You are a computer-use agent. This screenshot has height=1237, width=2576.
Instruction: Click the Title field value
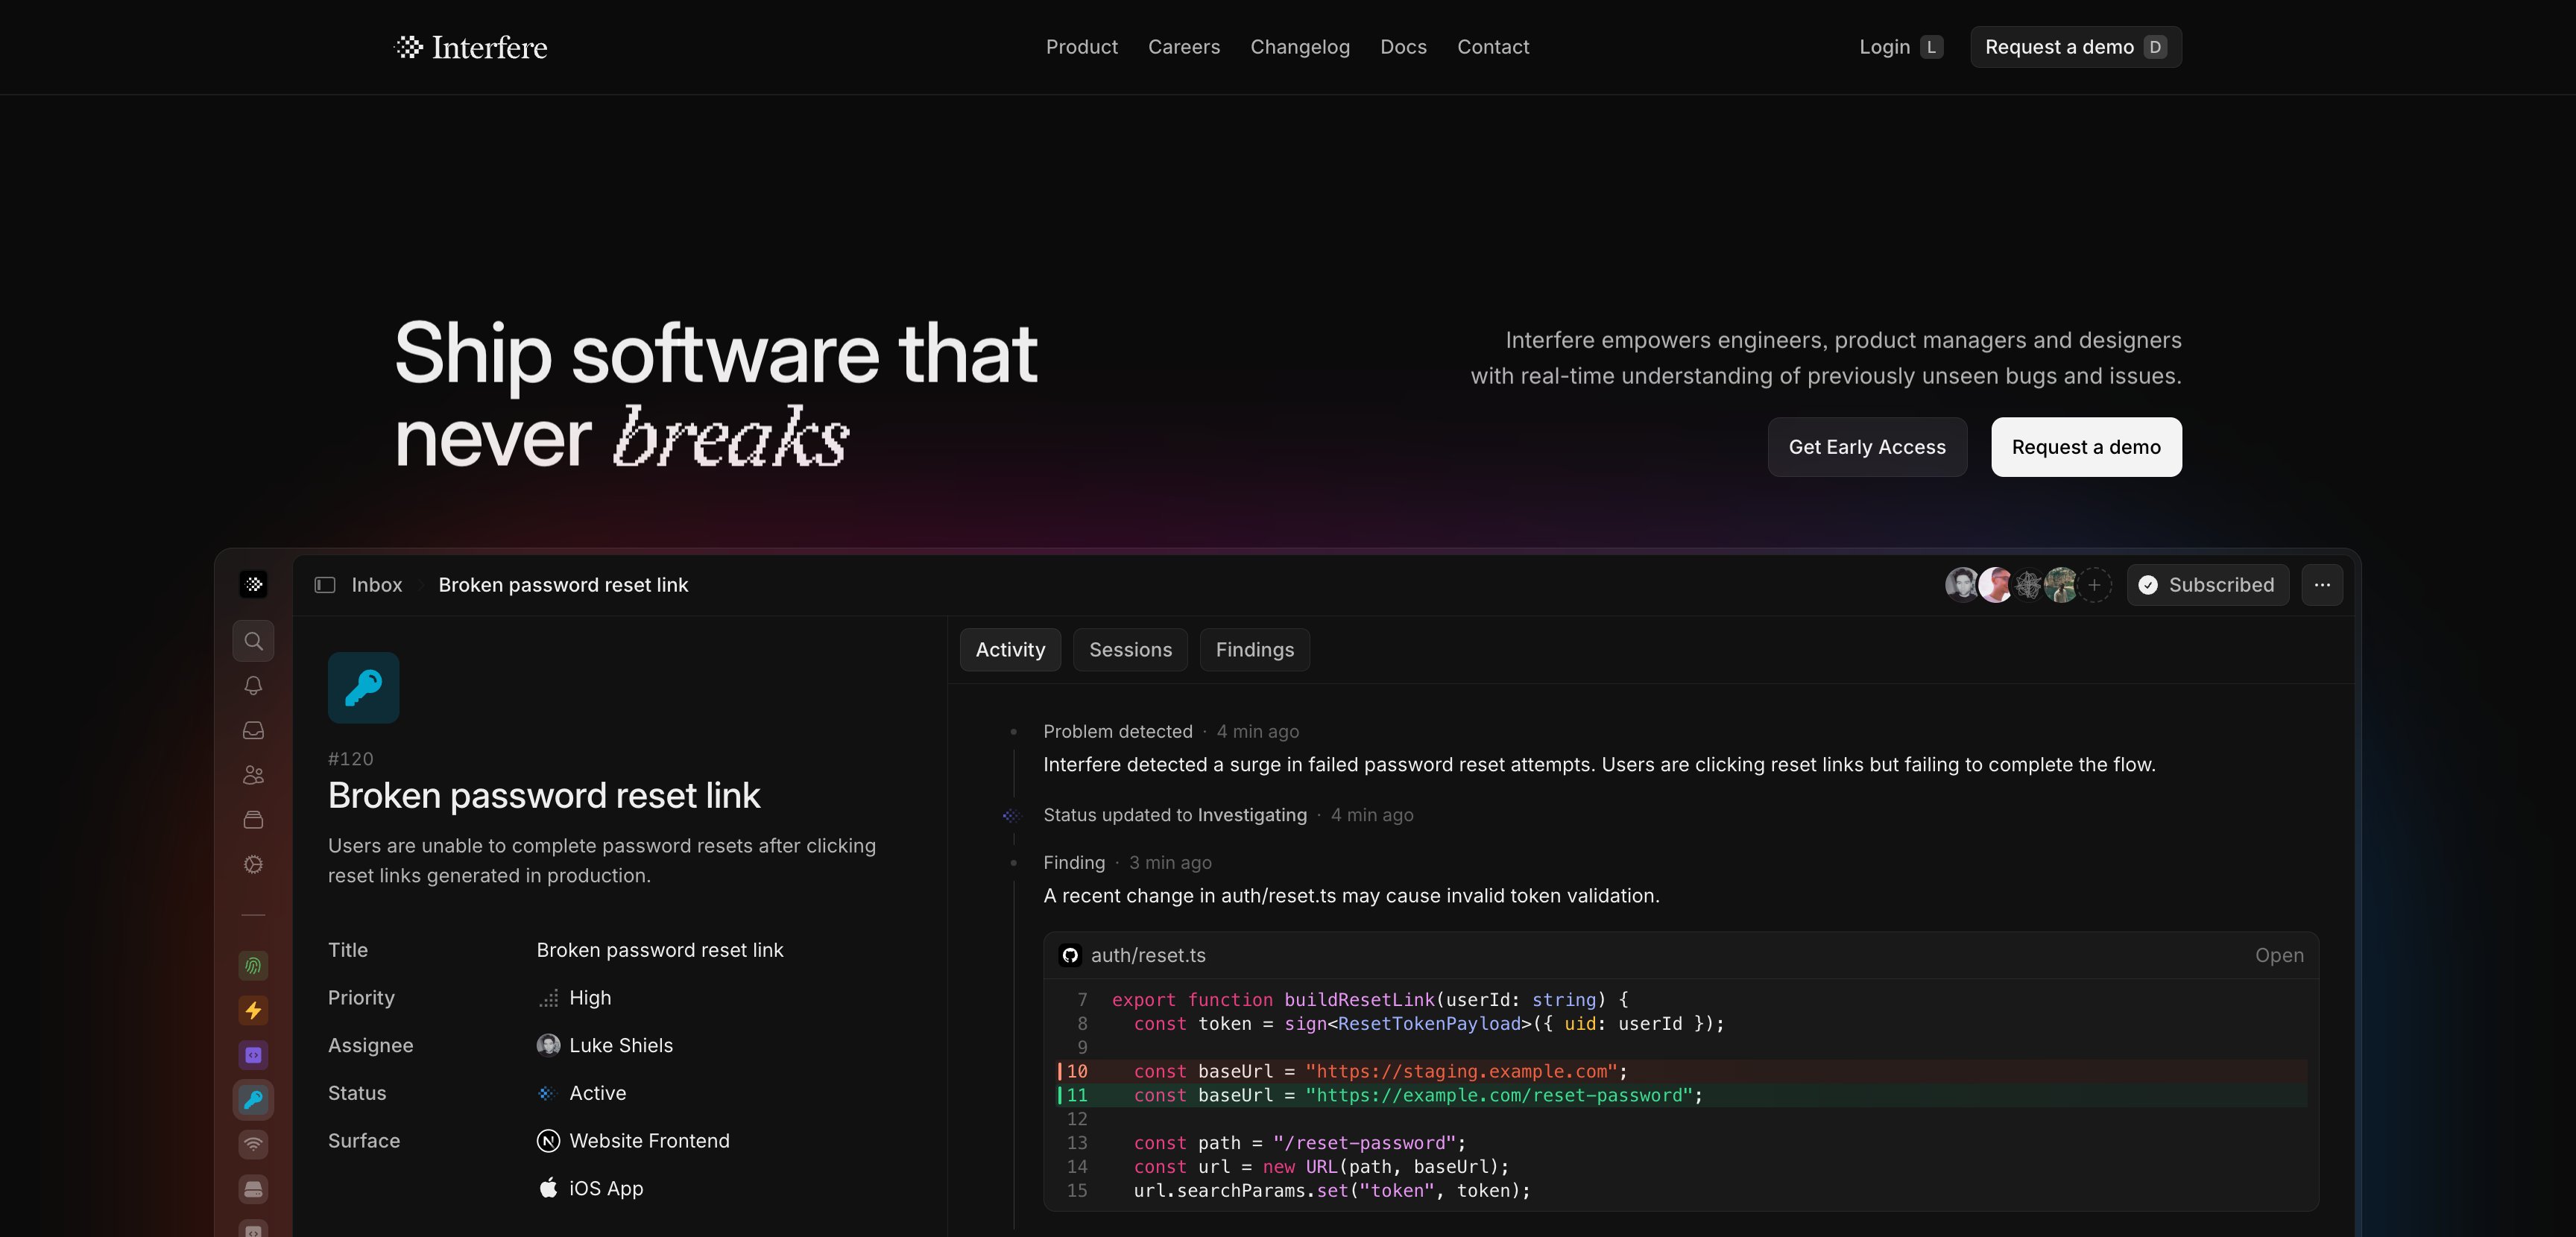point(660,950)
